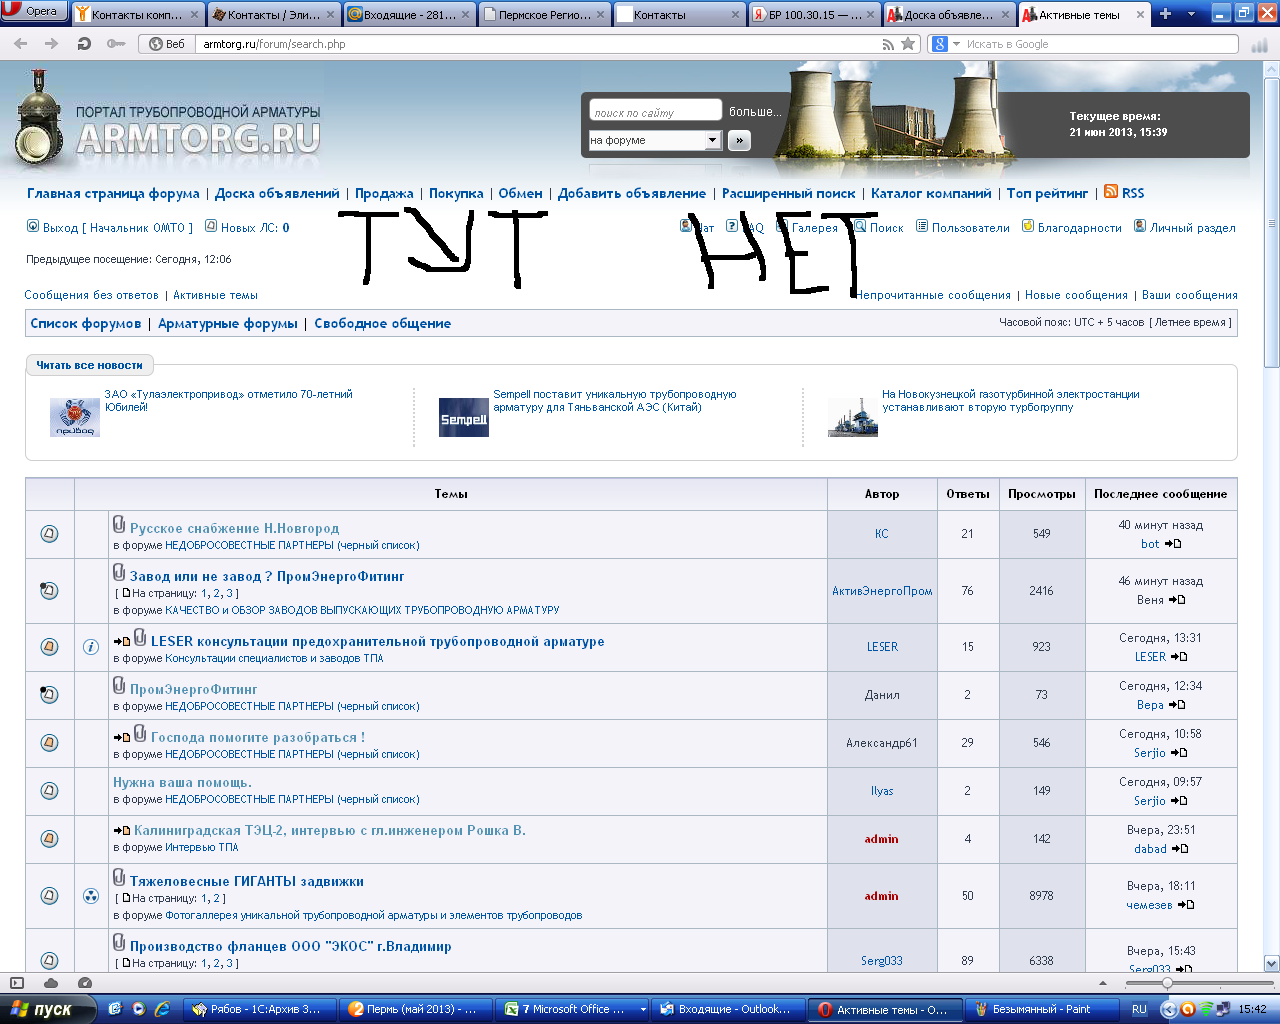1280x1024 pixels.
Task: Toggle Opera Link cloud icon
Action: [51, 983]
